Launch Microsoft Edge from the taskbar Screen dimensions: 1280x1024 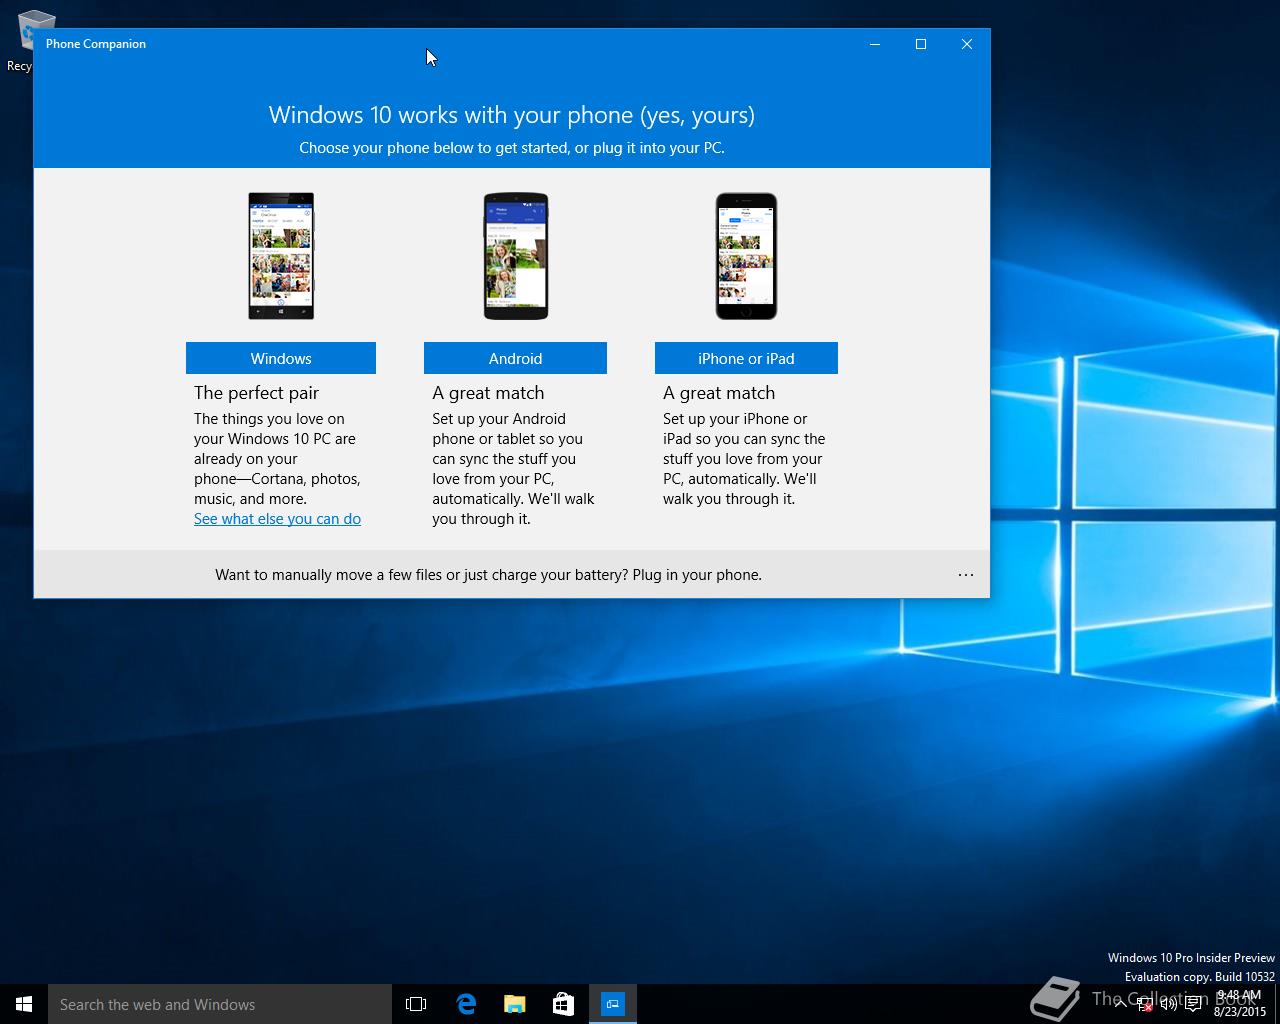pyautogui.click(x=466, y=1004)
